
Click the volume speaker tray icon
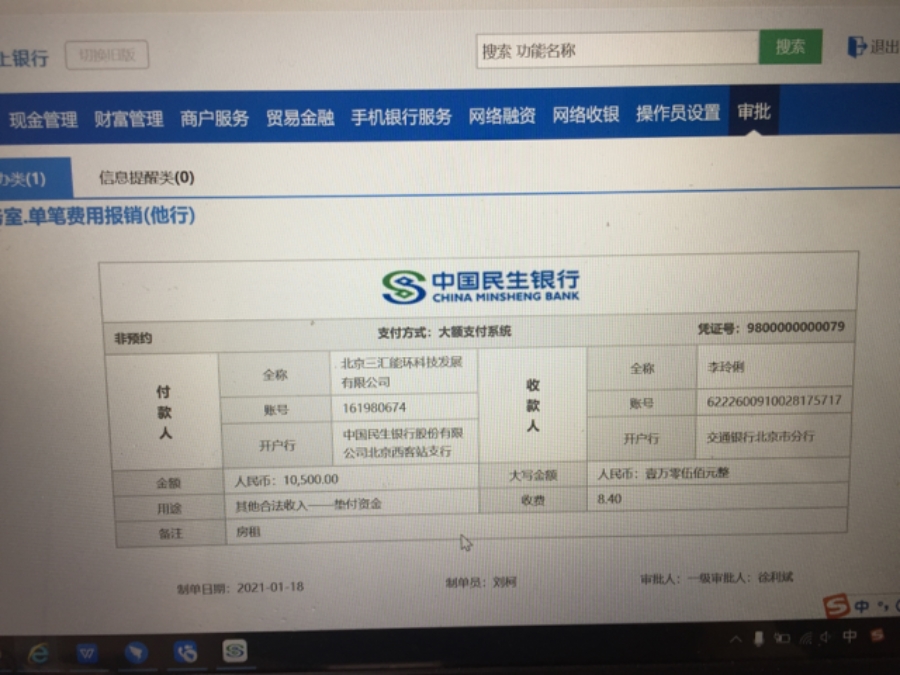825,637
